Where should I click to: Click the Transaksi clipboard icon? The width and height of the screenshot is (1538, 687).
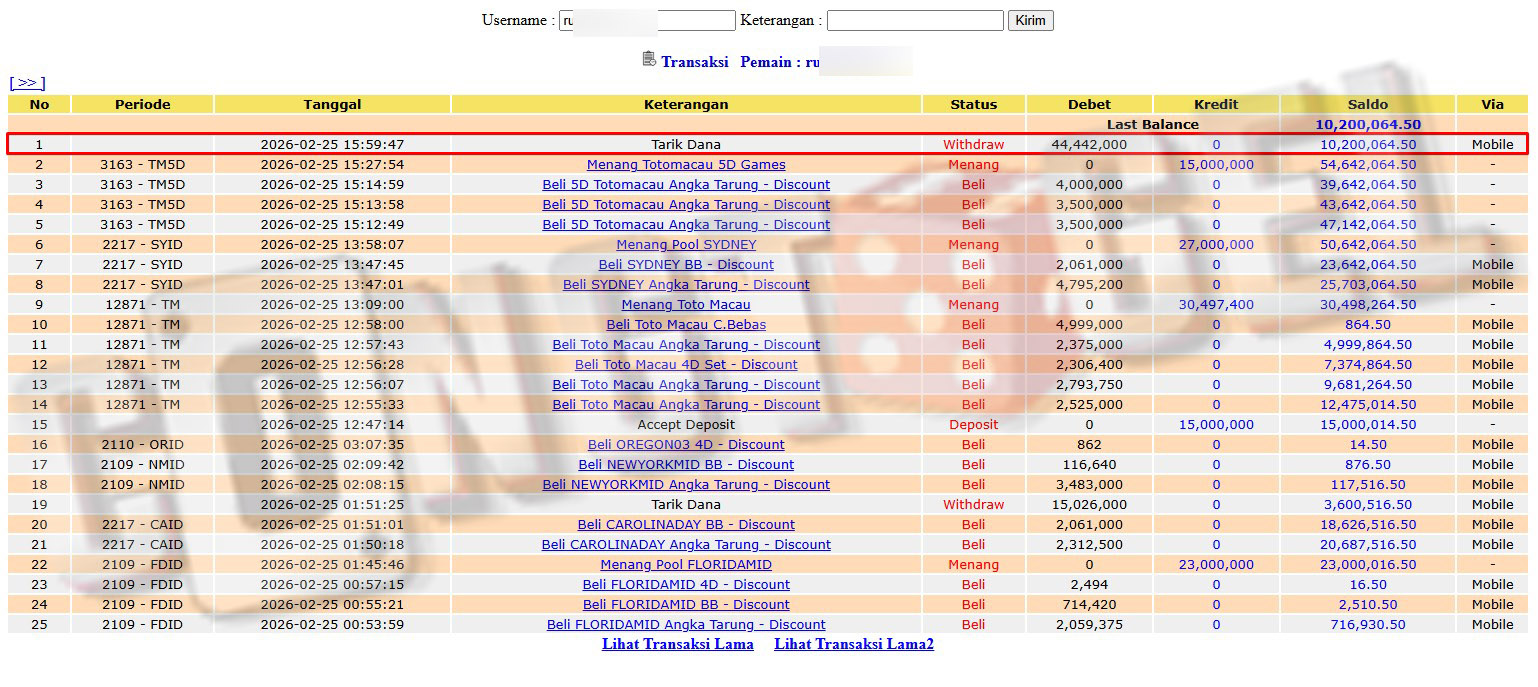(x=649, y=59)
